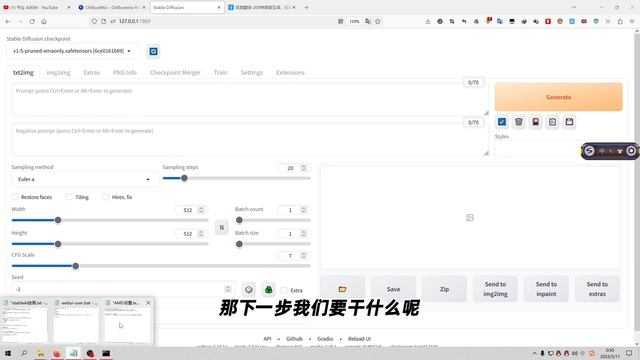Click the Batch count slider handle
Screen dimensions: 640x360
click(239, 220)
